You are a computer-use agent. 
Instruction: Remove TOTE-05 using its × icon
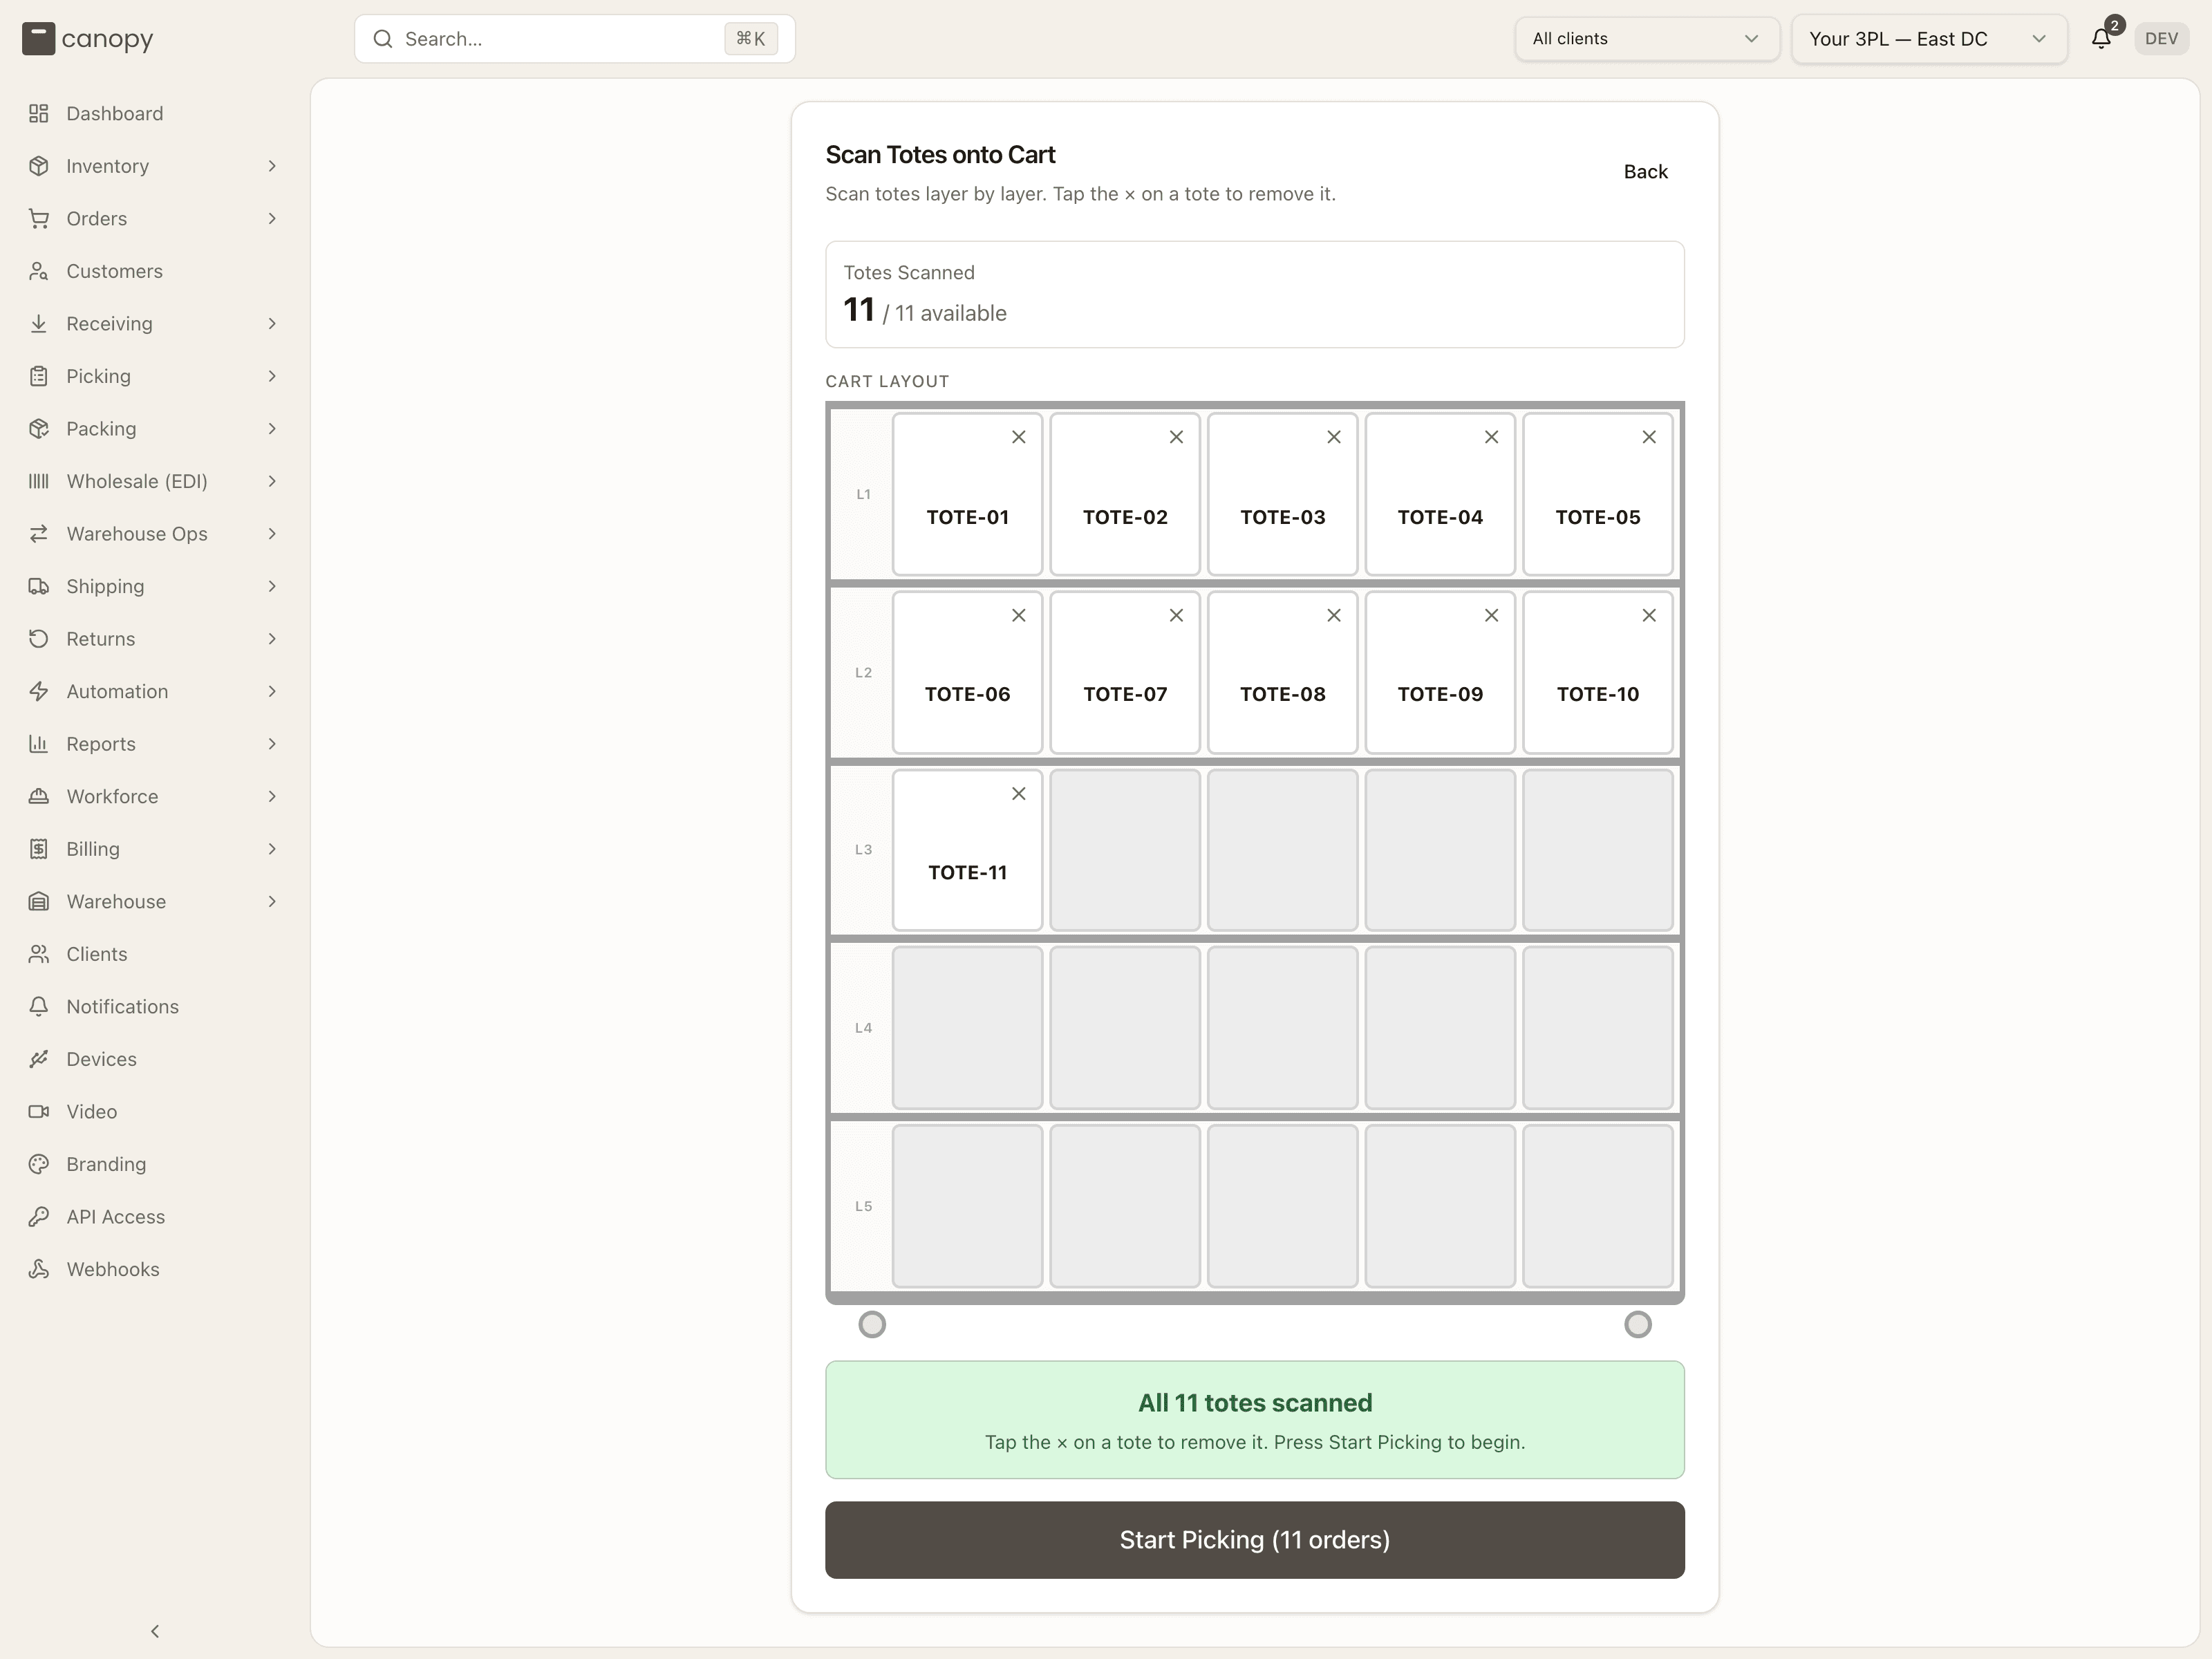[1649, 437]
